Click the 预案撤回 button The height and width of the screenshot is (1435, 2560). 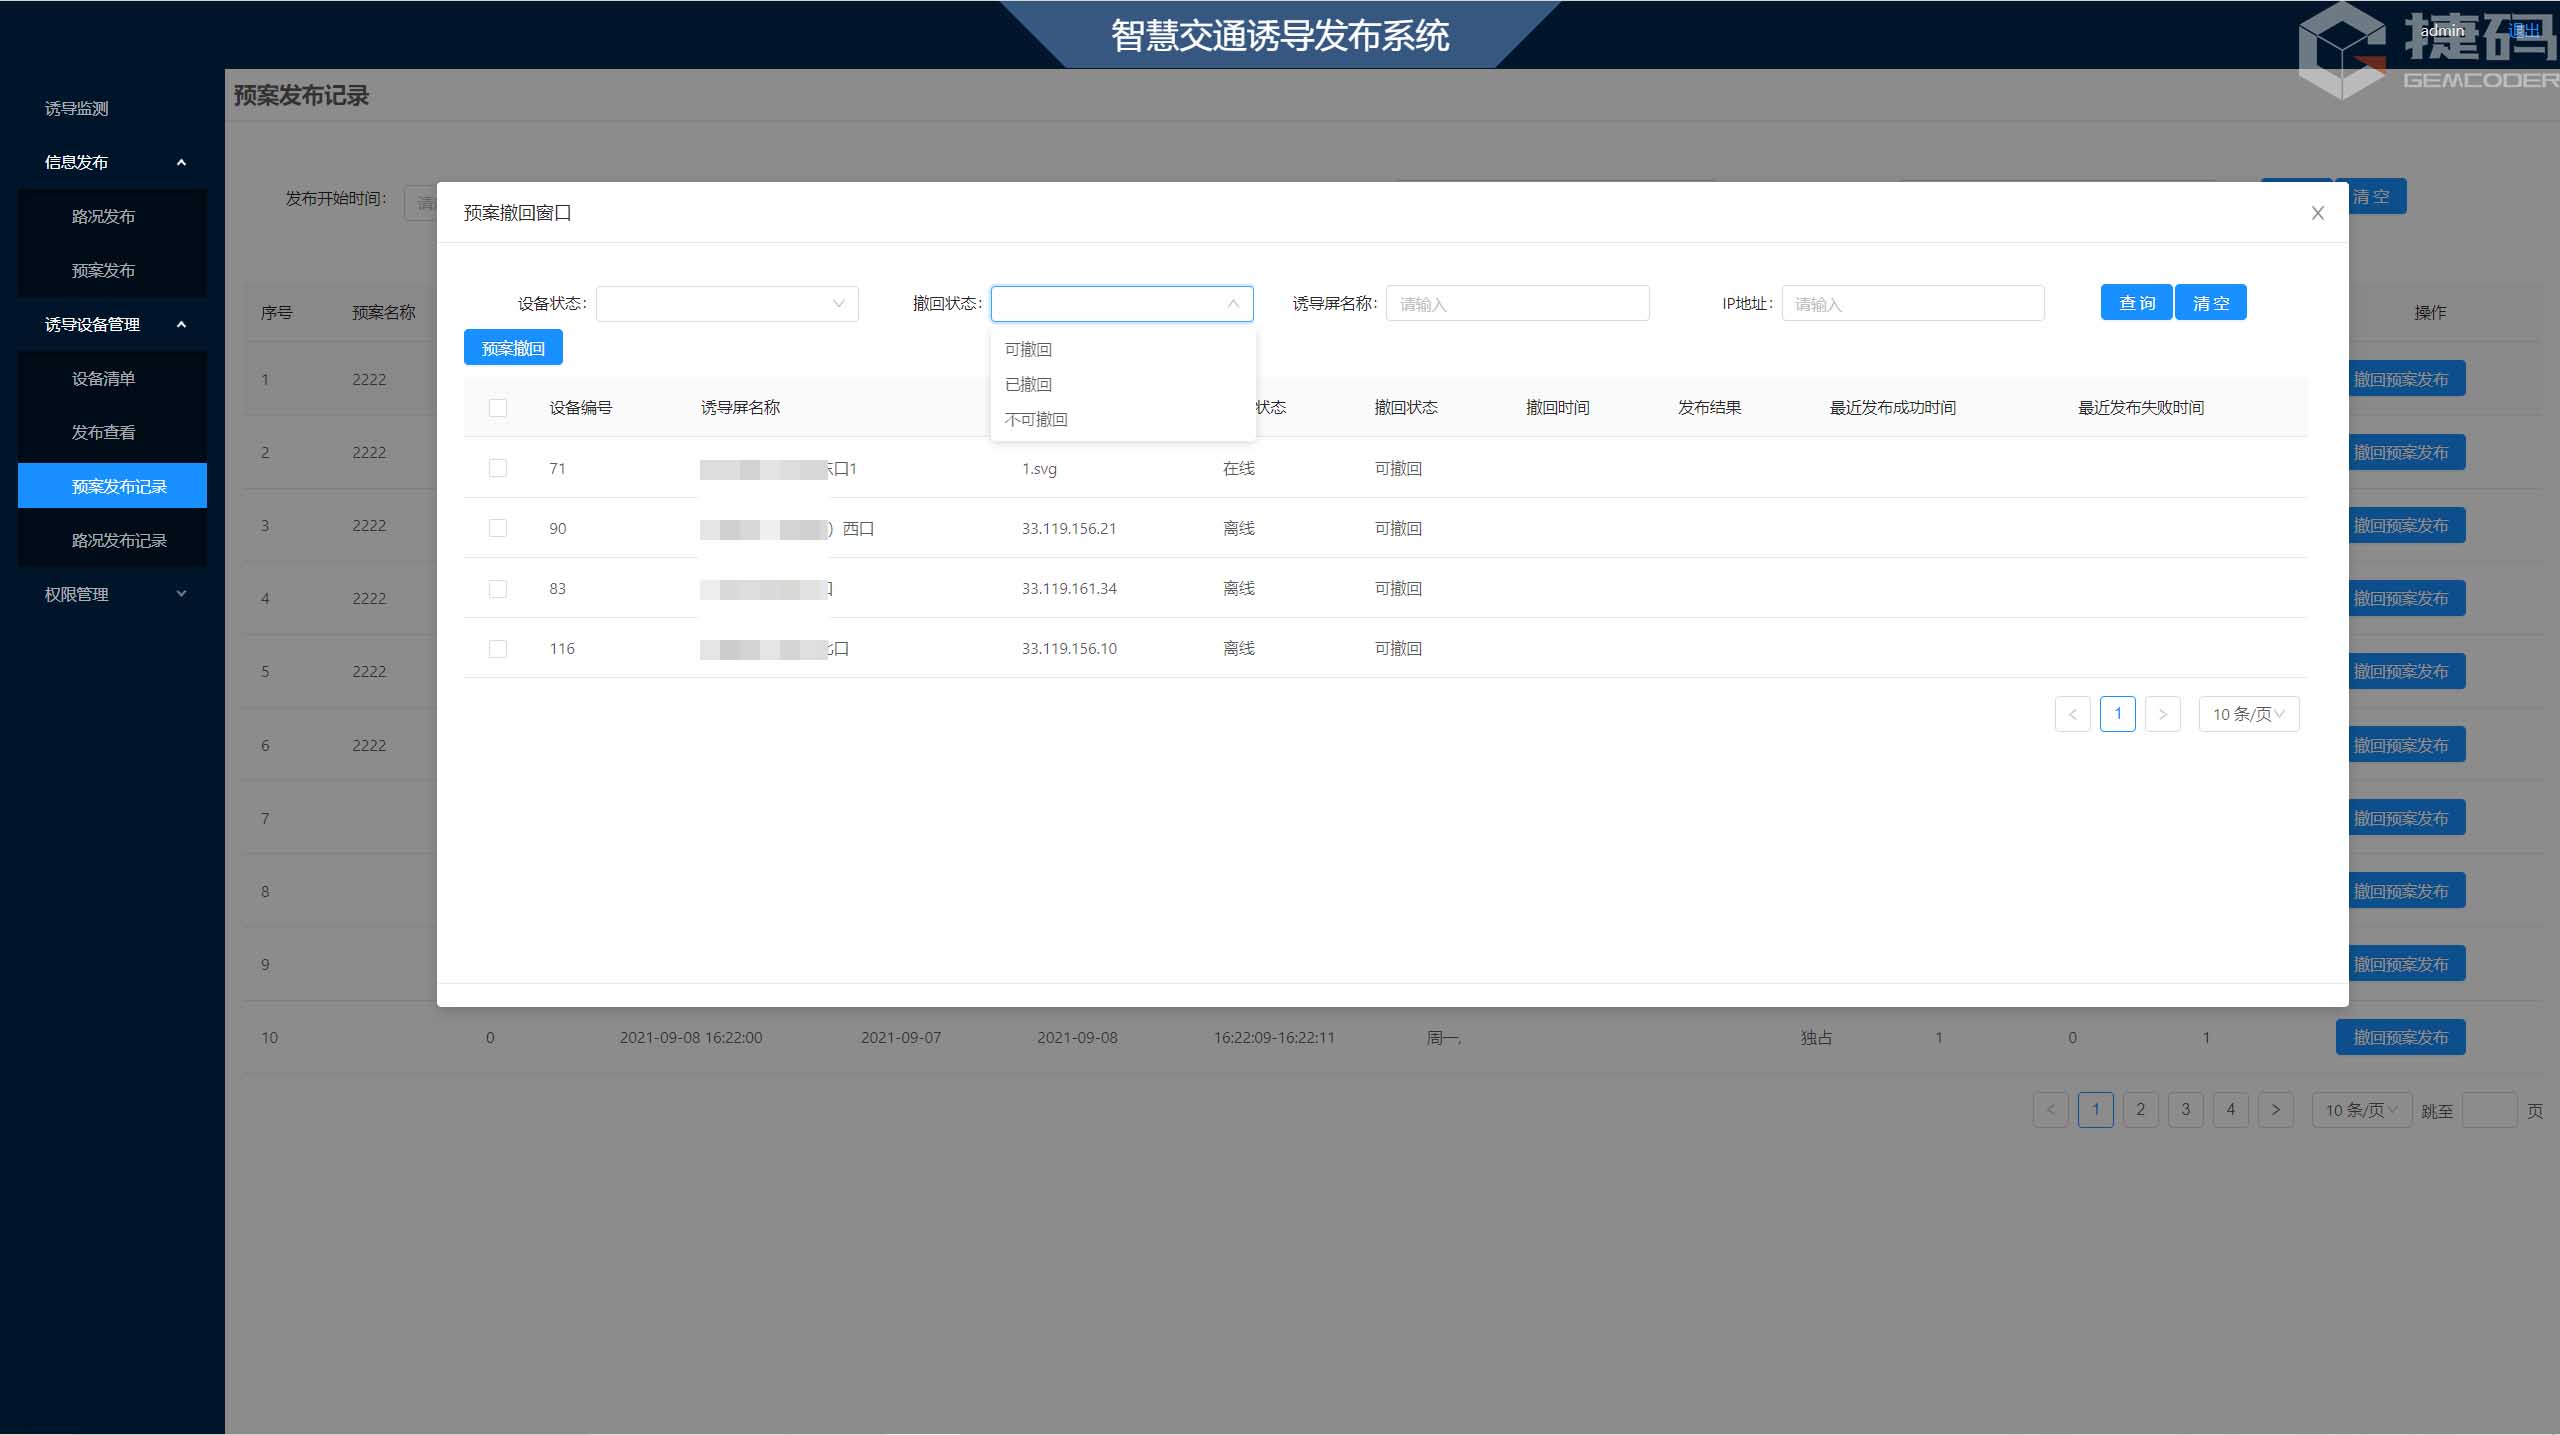click(x=513, y=348)
